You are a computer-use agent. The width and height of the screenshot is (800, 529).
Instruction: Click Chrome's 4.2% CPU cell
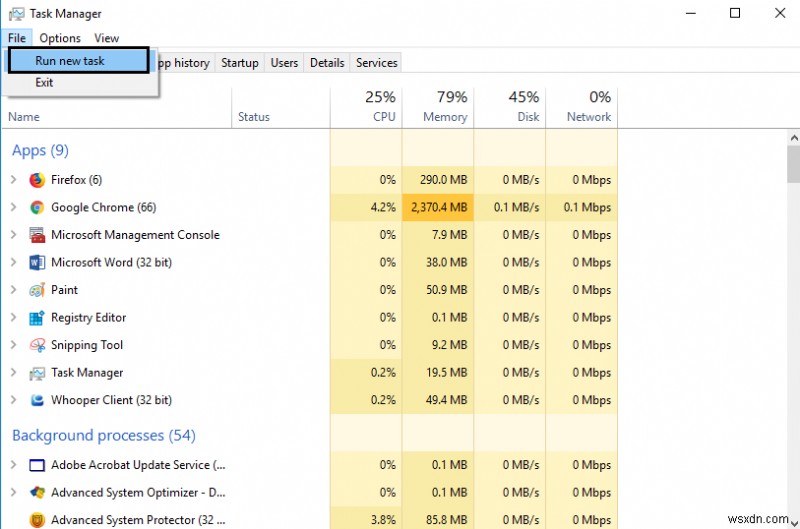coord(366,208)
